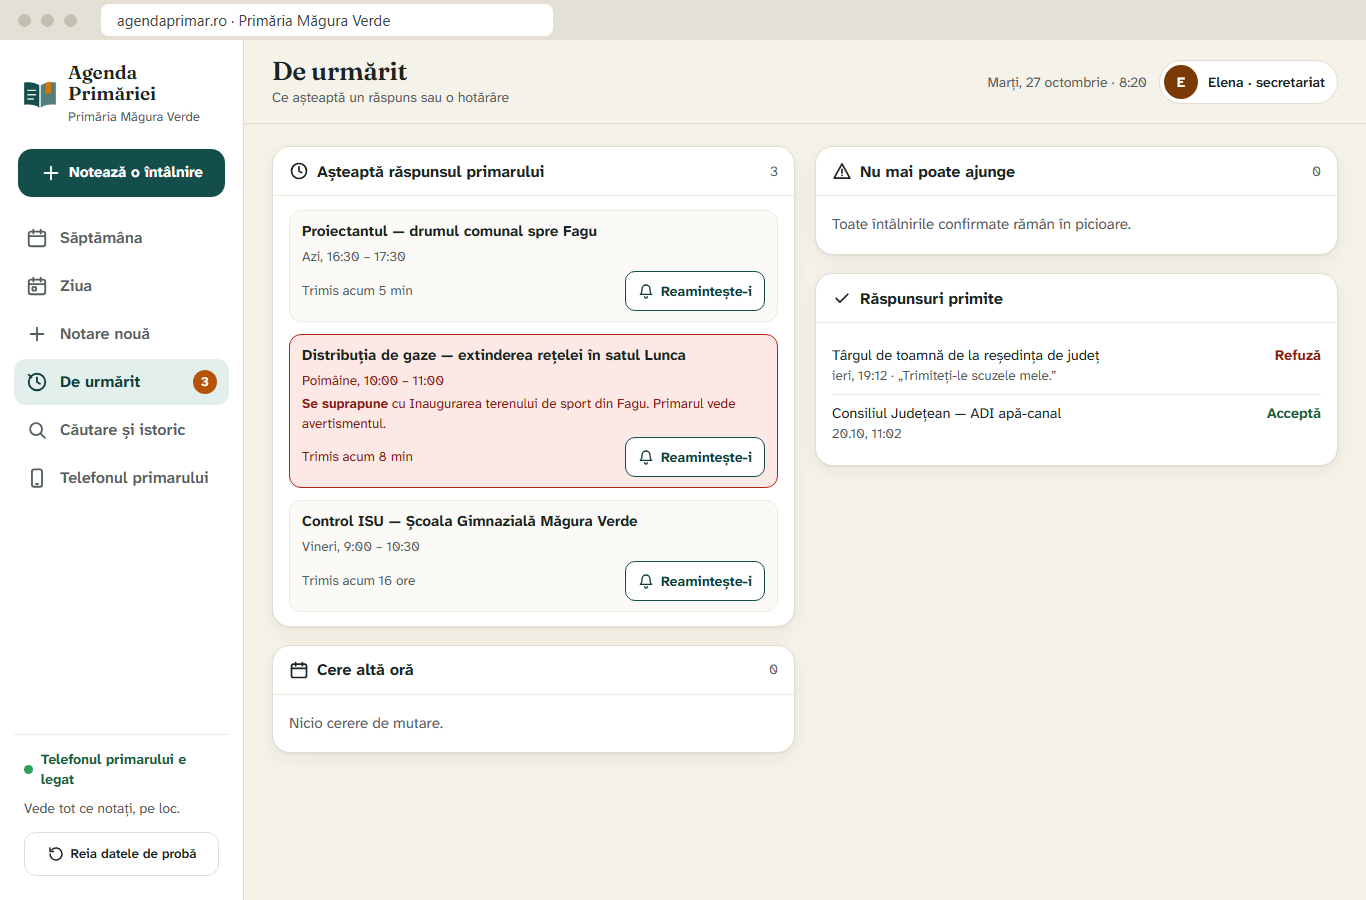The height and width of the screenshot is (900, 1366).
Task: Open Săptămâna calendar view
Action: [x=121, y=238]
